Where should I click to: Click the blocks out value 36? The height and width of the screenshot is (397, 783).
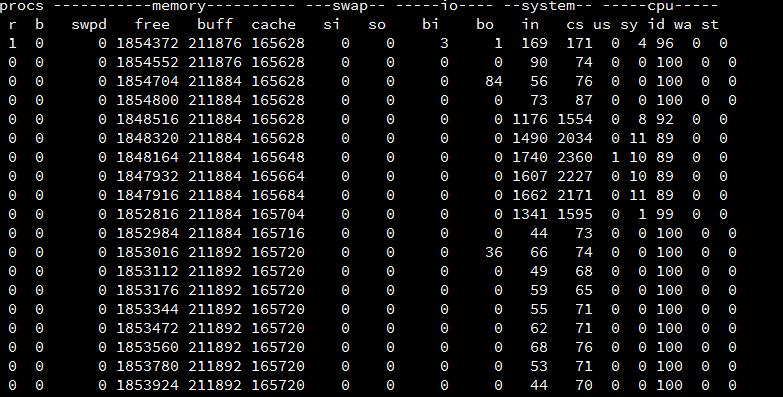click(493, 252)
